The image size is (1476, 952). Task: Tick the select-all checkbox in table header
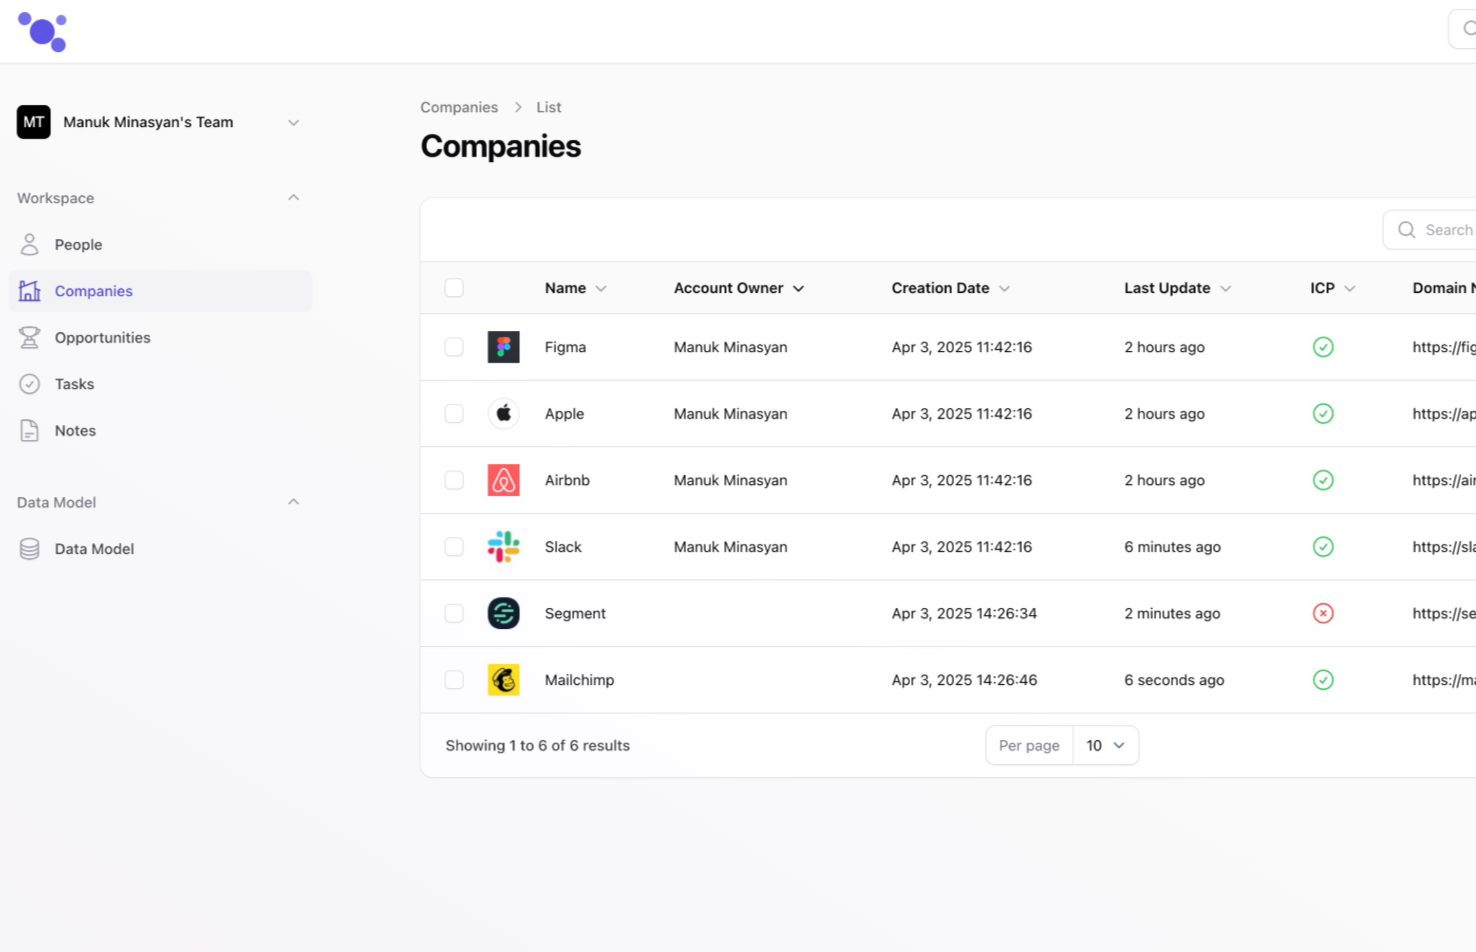tap(454, 288)
